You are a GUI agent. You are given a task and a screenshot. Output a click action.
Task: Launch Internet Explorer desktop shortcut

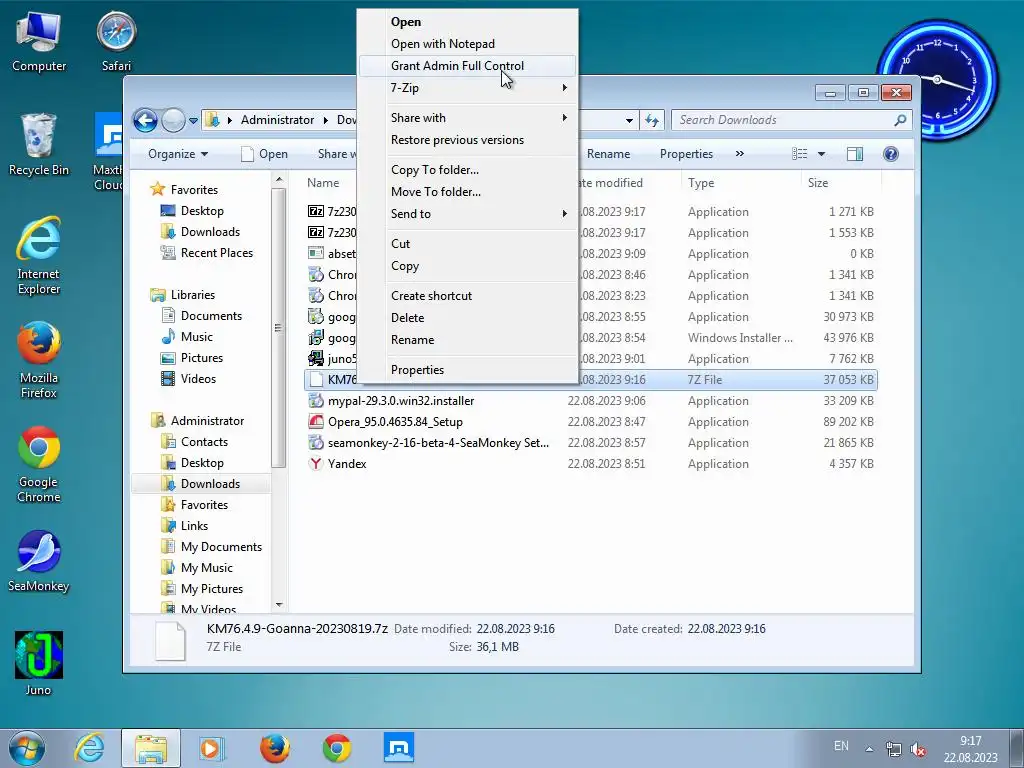coord(39,256)
